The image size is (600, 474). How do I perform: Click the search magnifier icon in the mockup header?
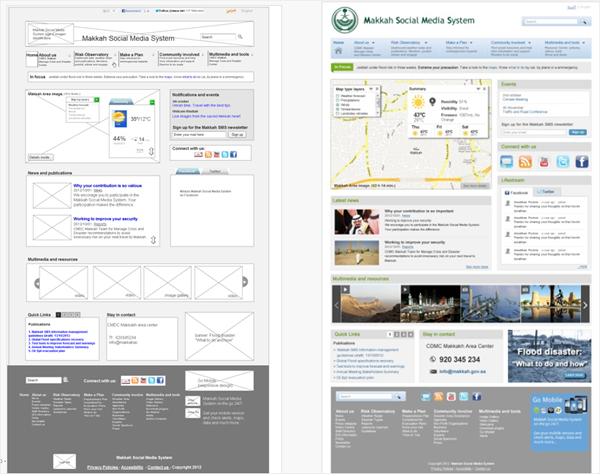coord(241,37)
